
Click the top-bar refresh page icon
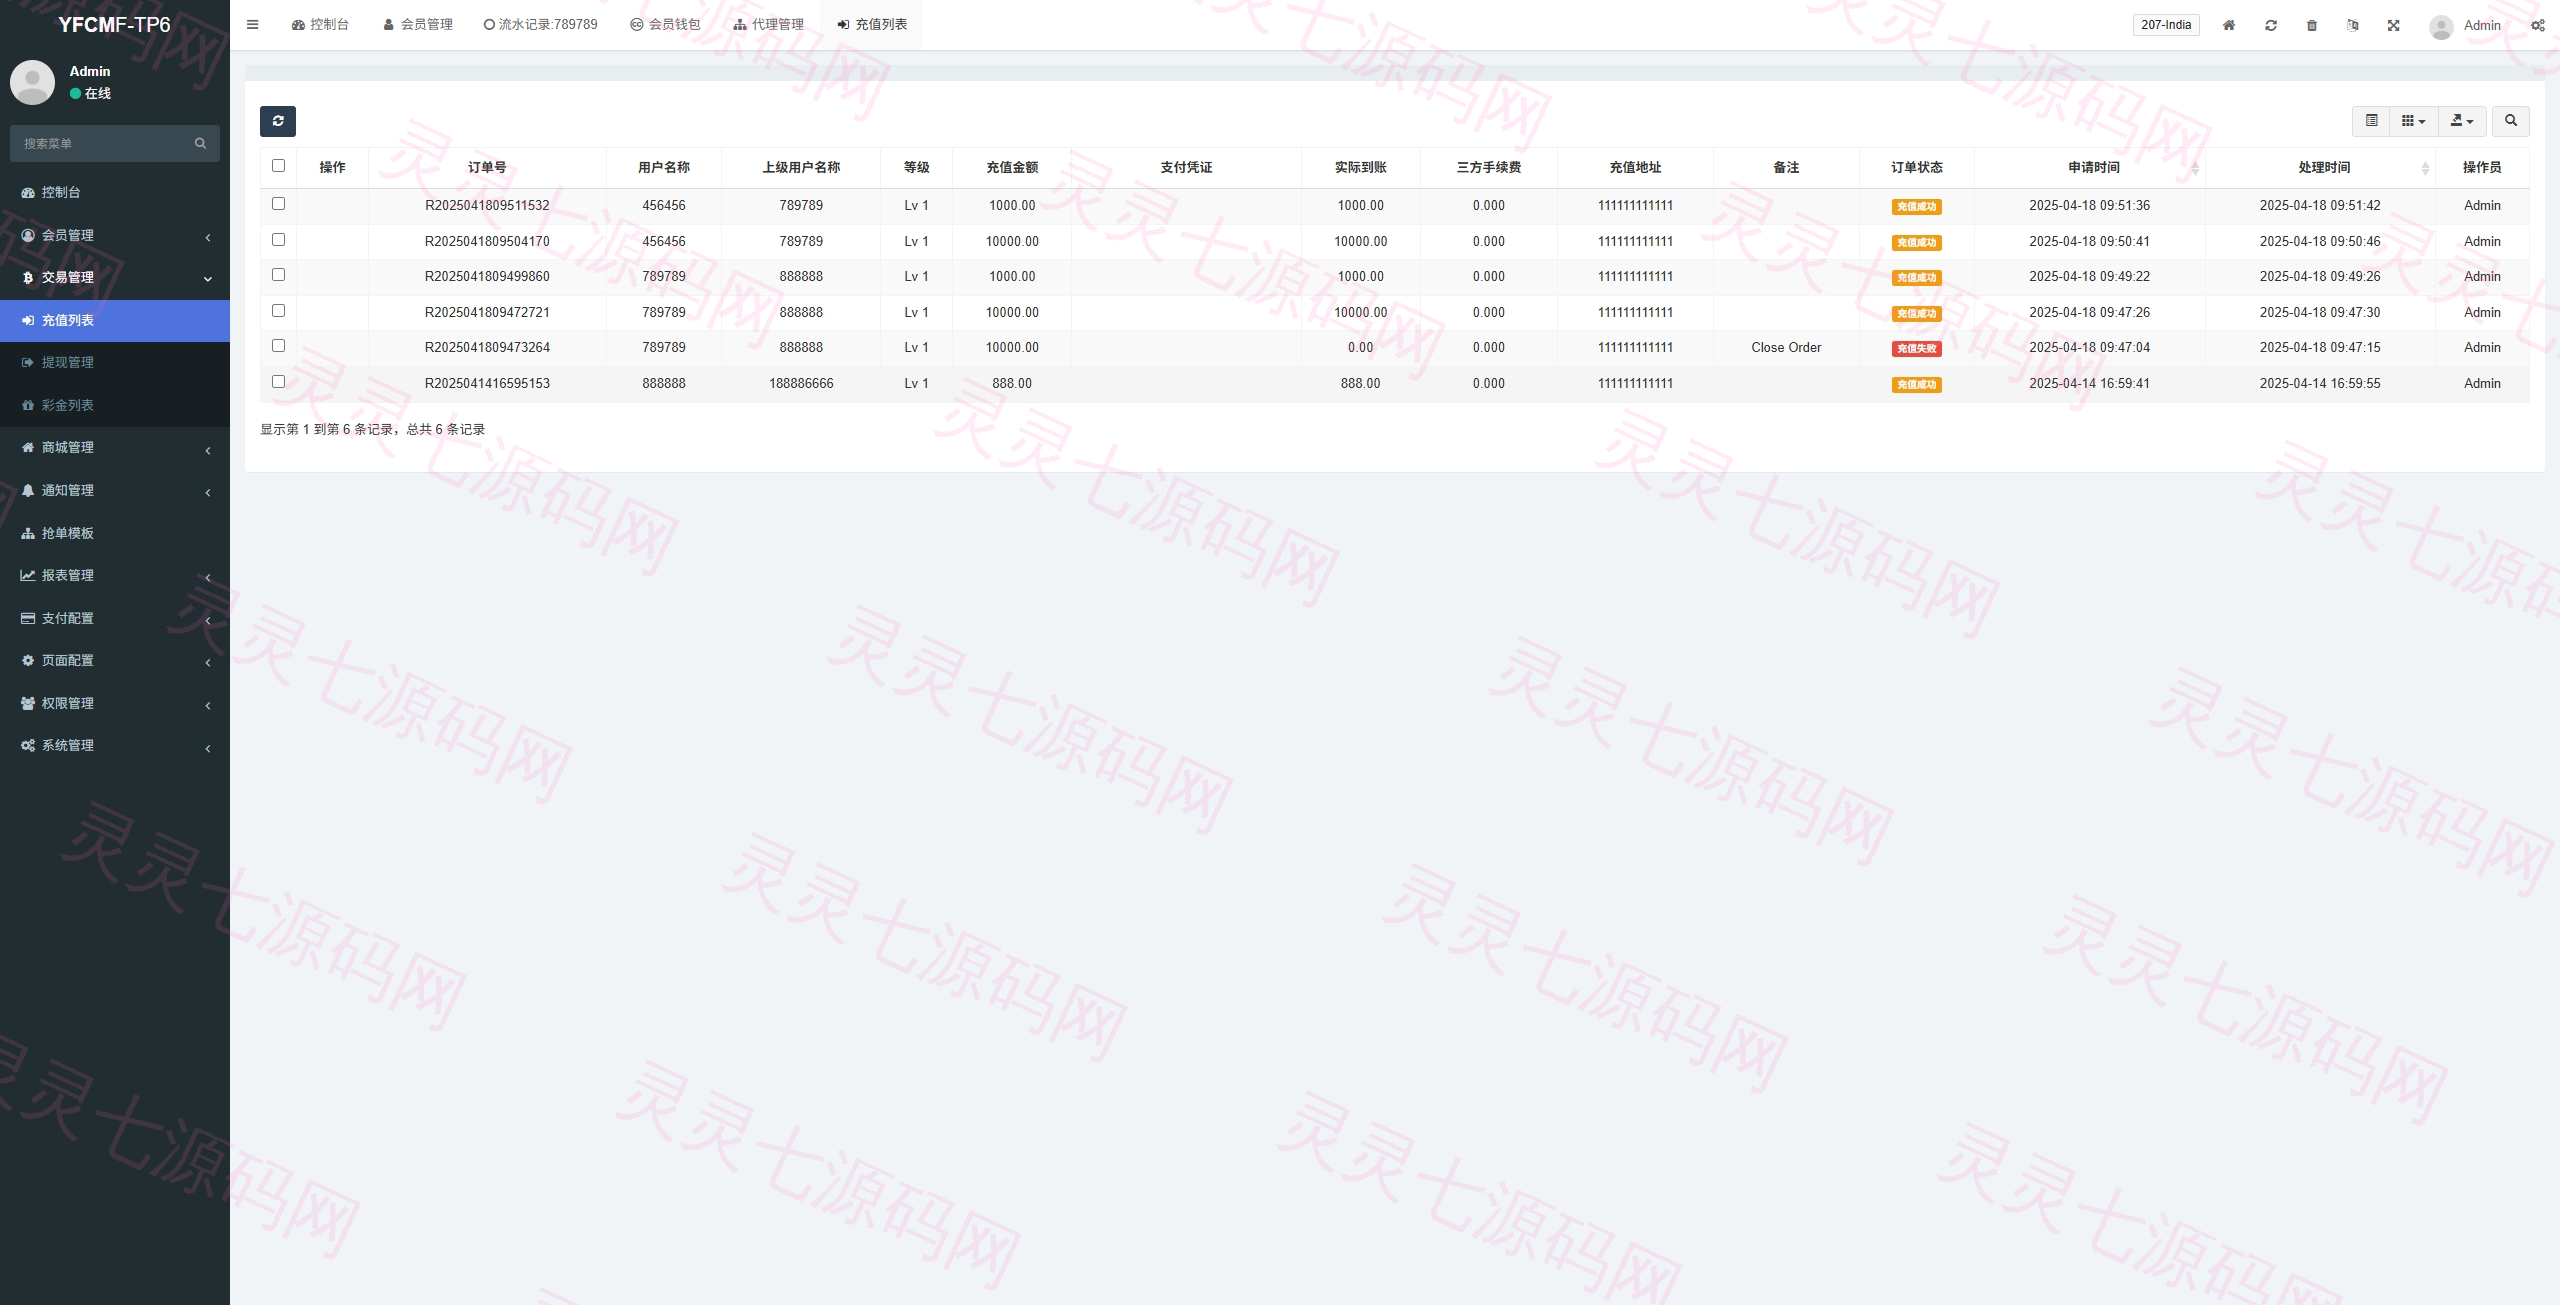tap(2271, 25)
